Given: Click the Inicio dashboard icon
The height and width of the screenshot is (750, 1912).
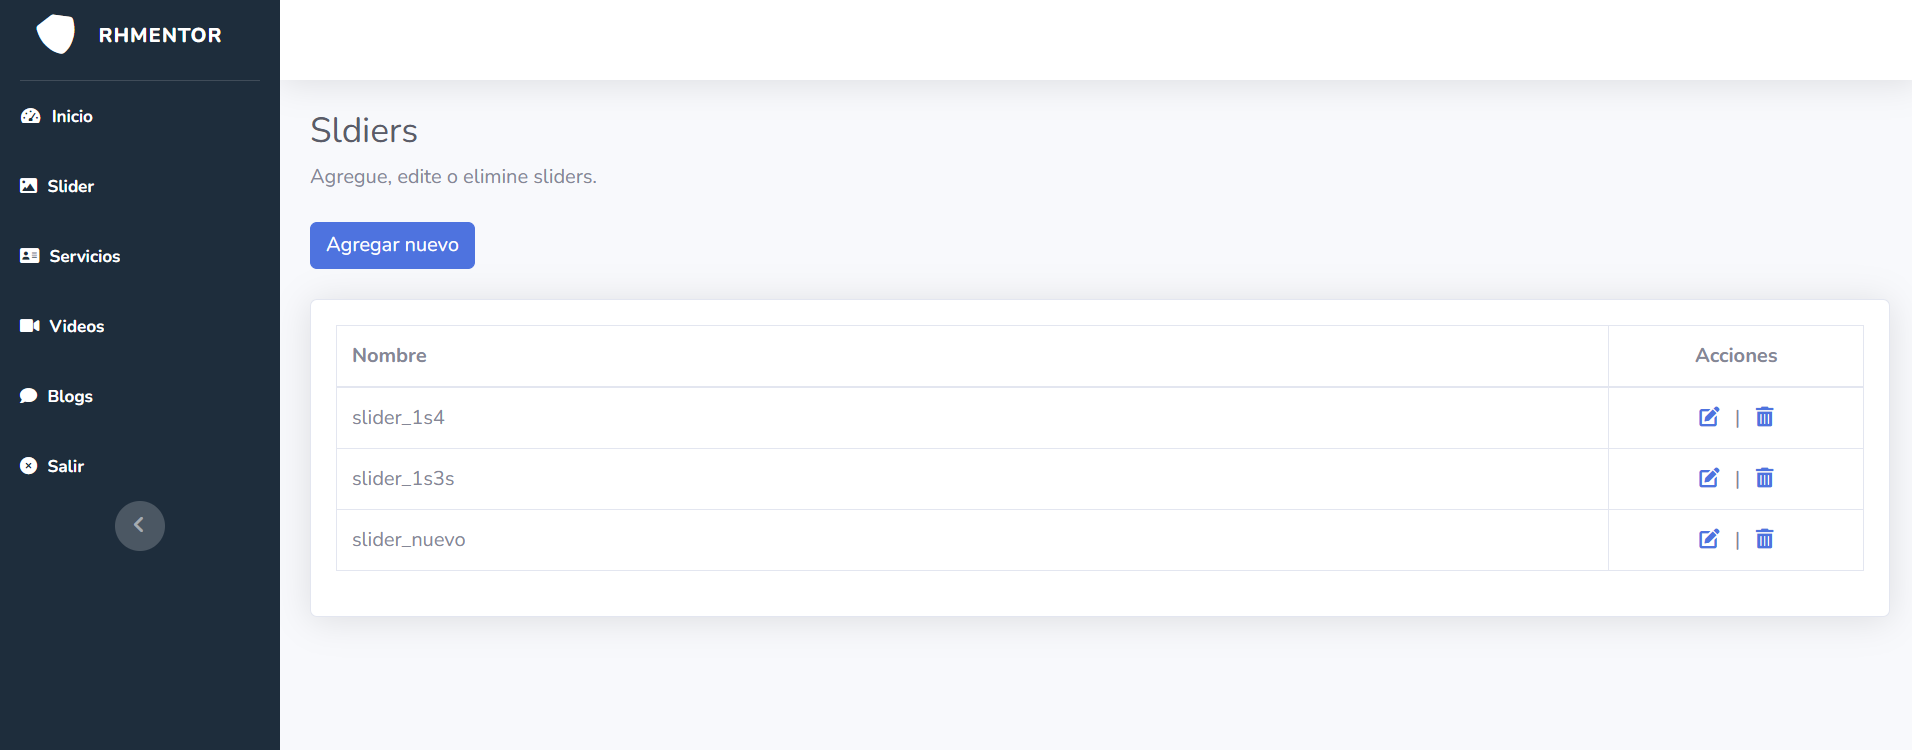Looking at the screenshot, I should 30,116.
